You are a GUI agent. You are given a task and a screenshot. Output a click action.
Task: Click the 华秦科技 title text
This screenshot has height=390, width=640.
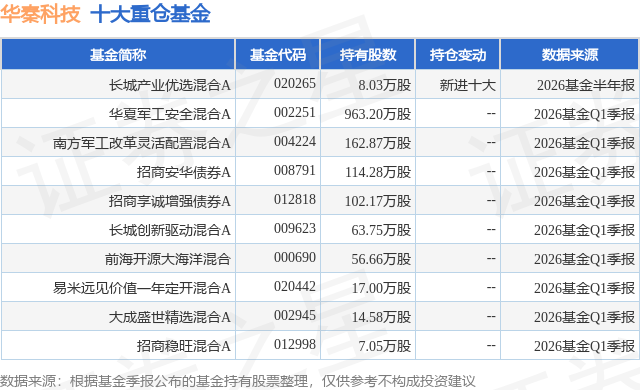[x=40, y=14]
